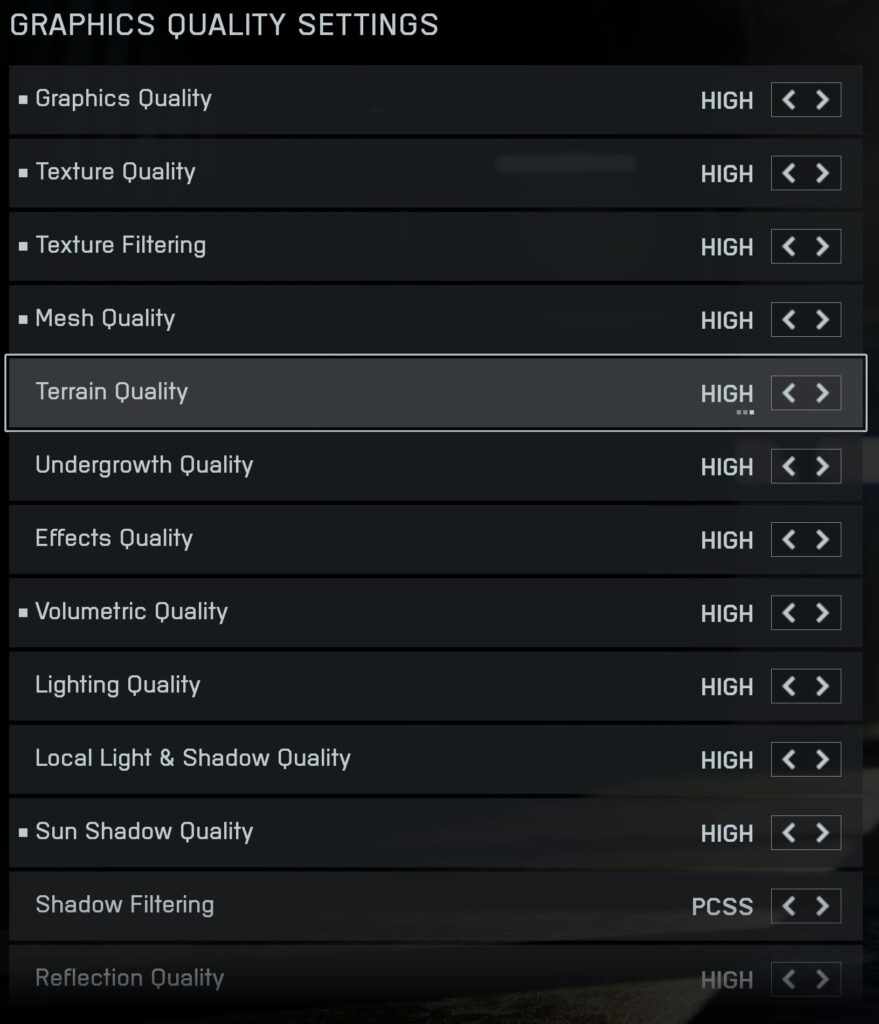Change Shadow Filtering from PCSS to next

tap(822, 906)
